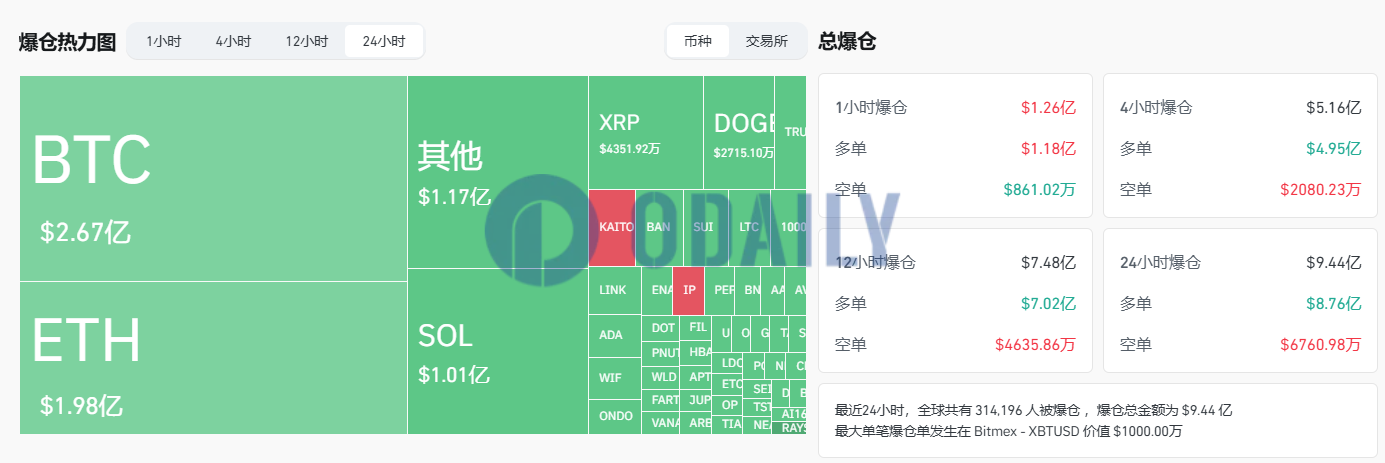The image size is (1385, 463).
Task: Click the BTC heatmap tile
Action: [x=213, y=178]
